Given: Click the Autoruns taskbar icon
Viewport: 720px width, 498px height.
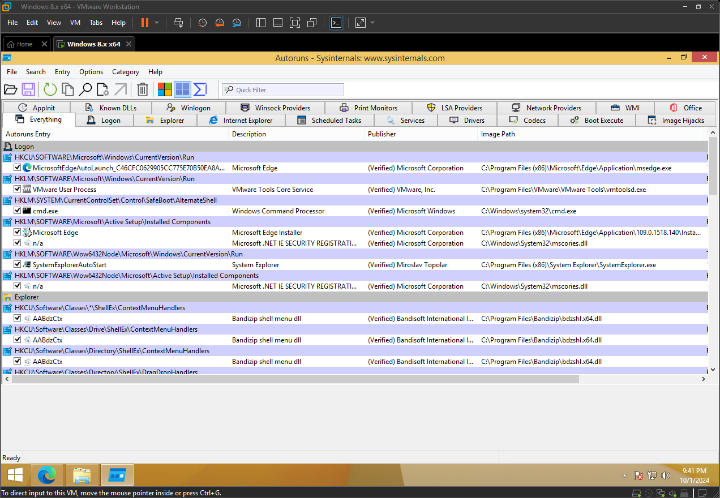Looking at the screenshot, I should [117, 475].
